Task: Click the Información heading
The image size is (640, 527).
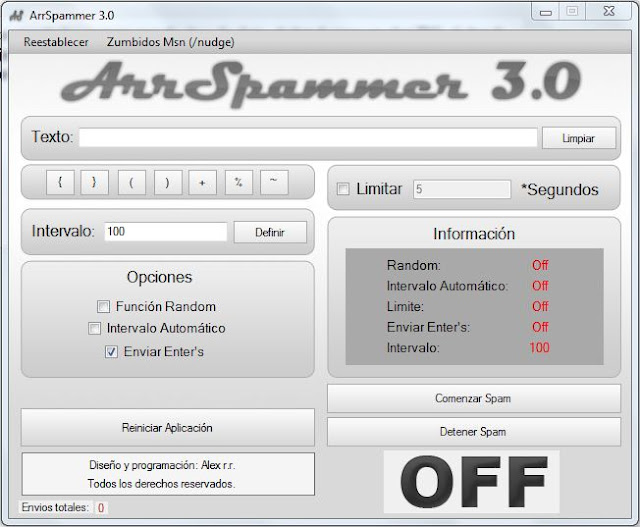Action: click(474, 234)
